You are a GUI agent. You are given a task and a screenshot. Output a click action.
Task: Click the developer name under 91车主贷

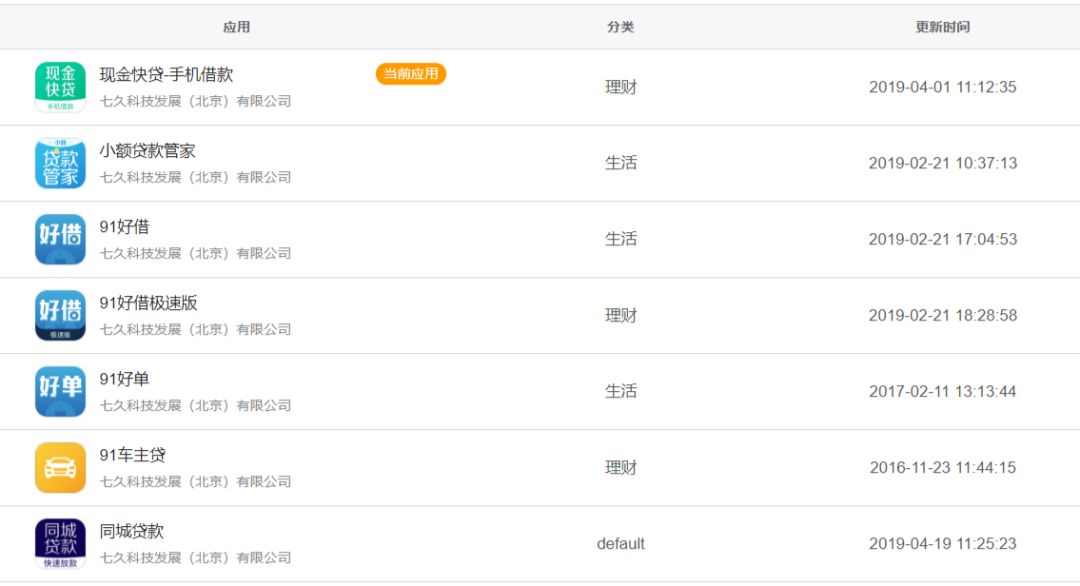click(x=195, y=481)
